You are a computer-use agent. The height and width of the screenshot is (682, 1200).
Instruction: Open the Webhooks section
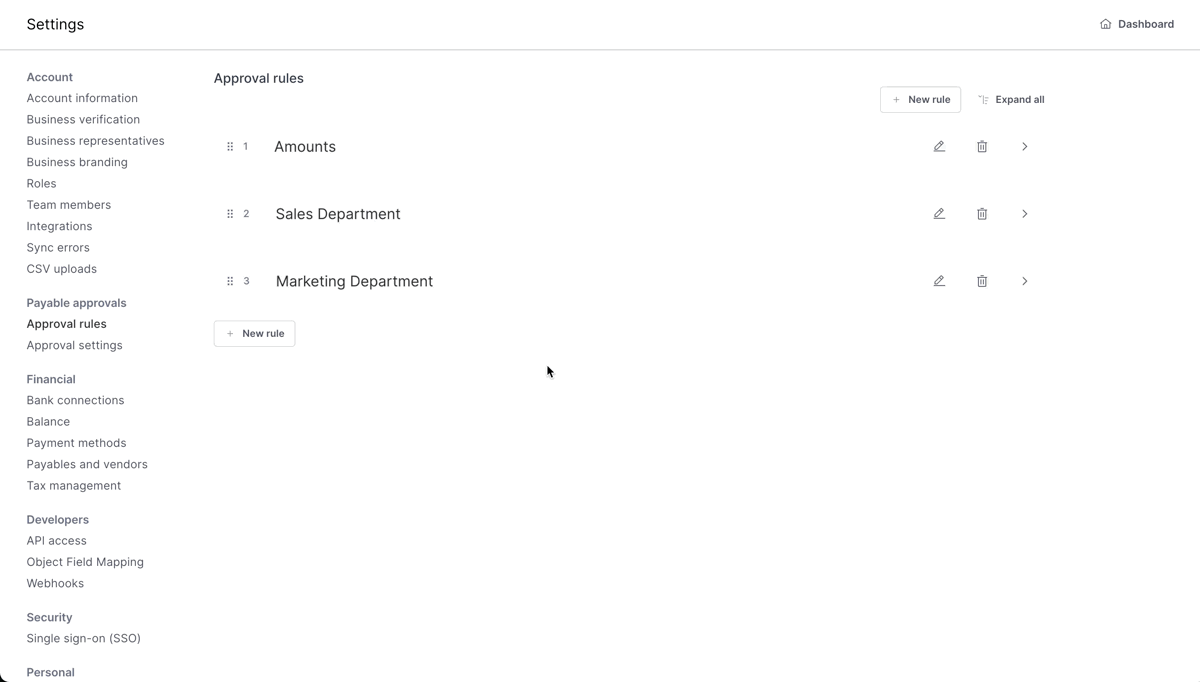pyautogui.click(x=55, y=583)
